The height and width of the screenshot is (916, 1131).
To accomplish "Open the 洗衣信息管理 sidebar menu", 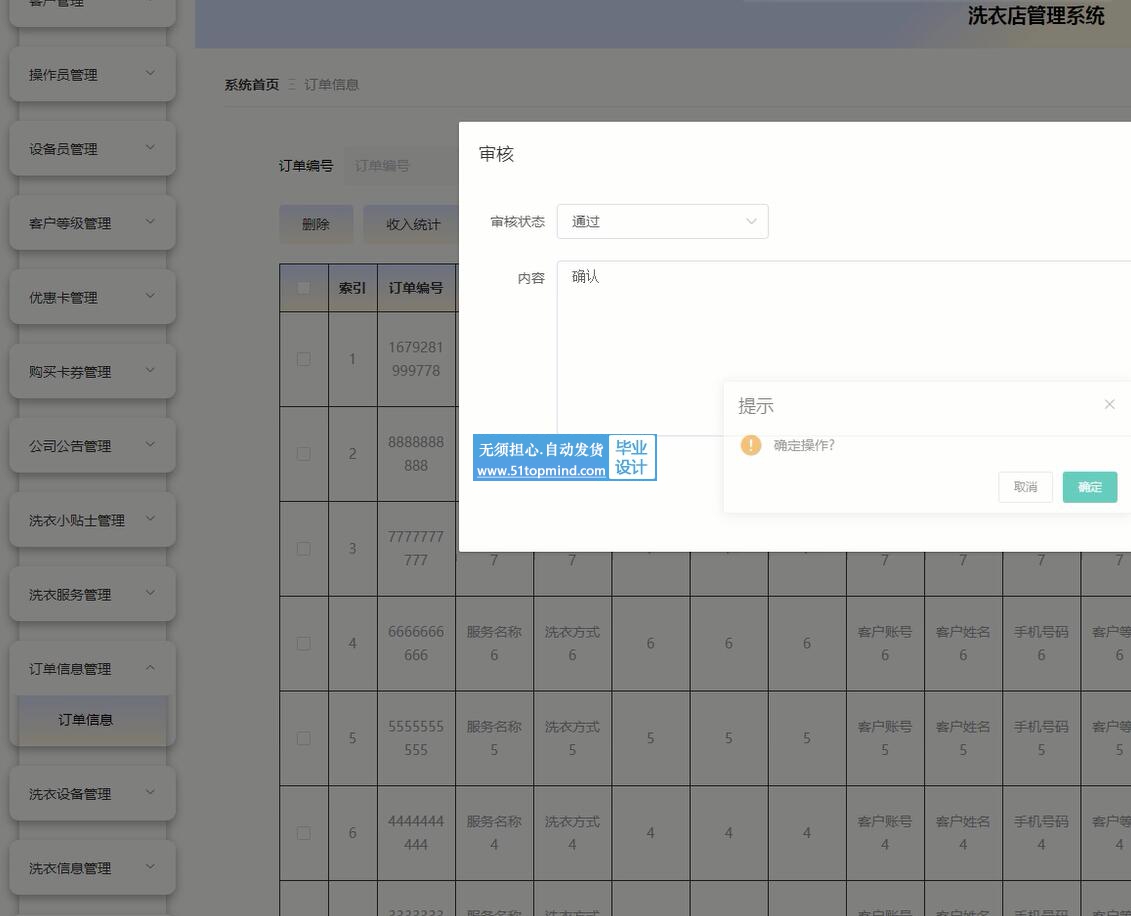I will [92, 868].
